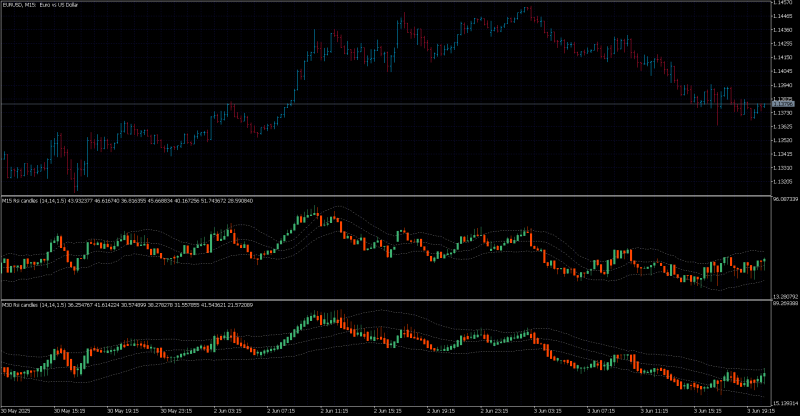Click the 2 Jun 03:15 time label
Viewport: 800px width, 416px height.
(228, 410)
